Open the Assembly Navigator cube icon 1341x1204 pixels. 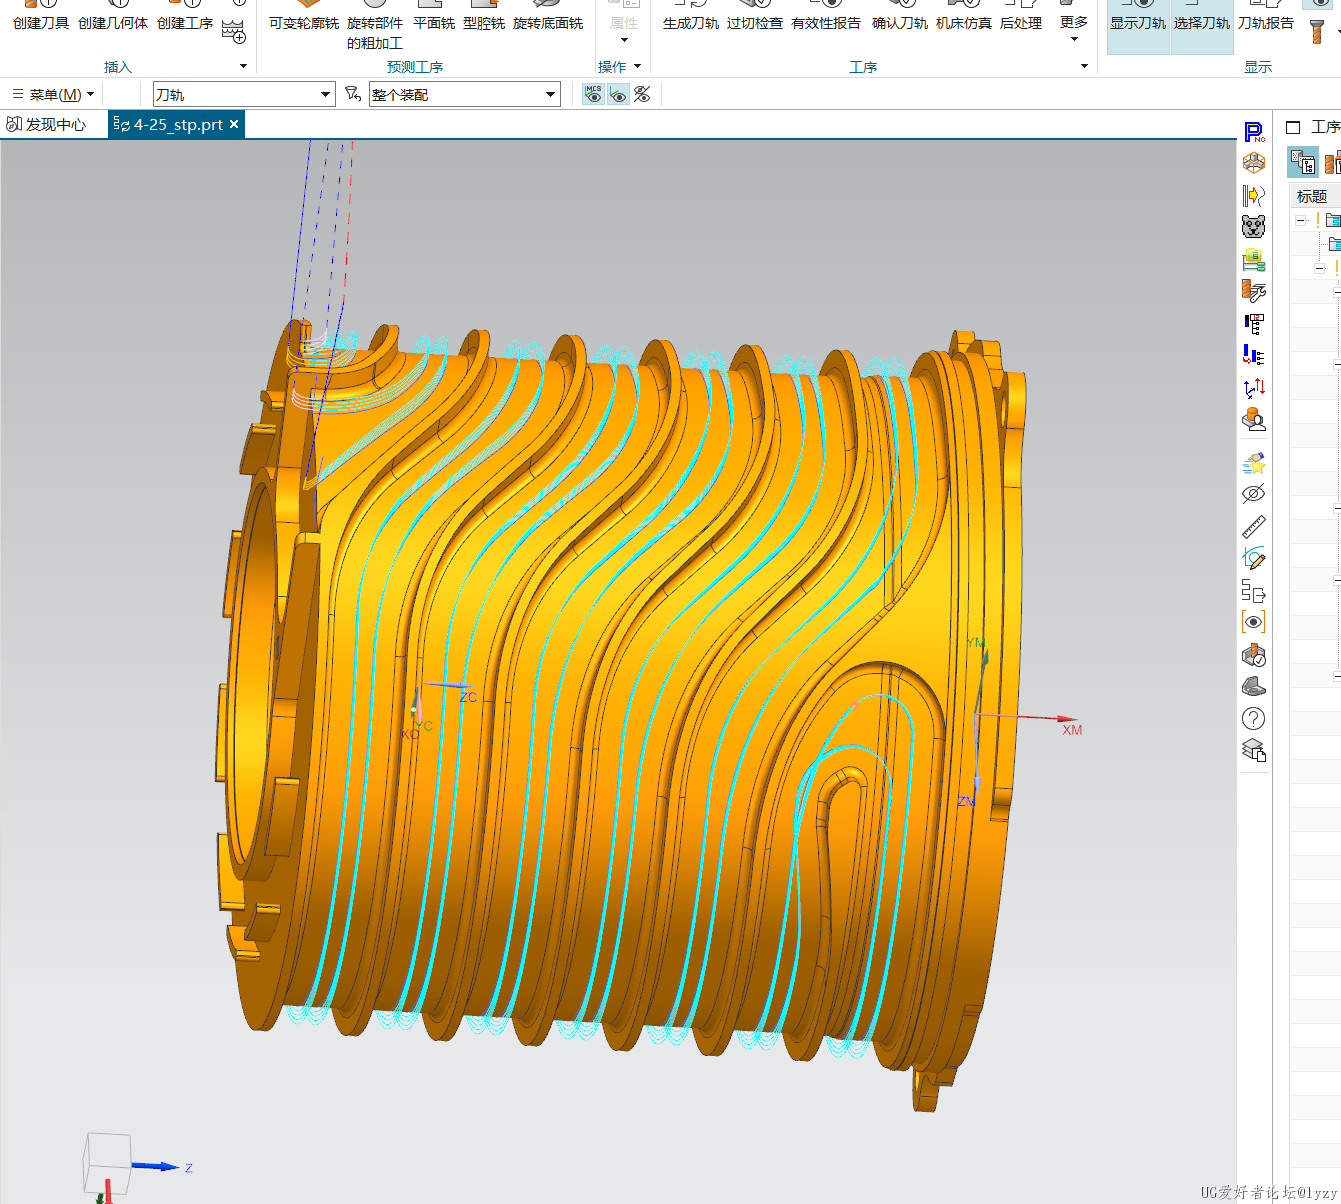1254,163
